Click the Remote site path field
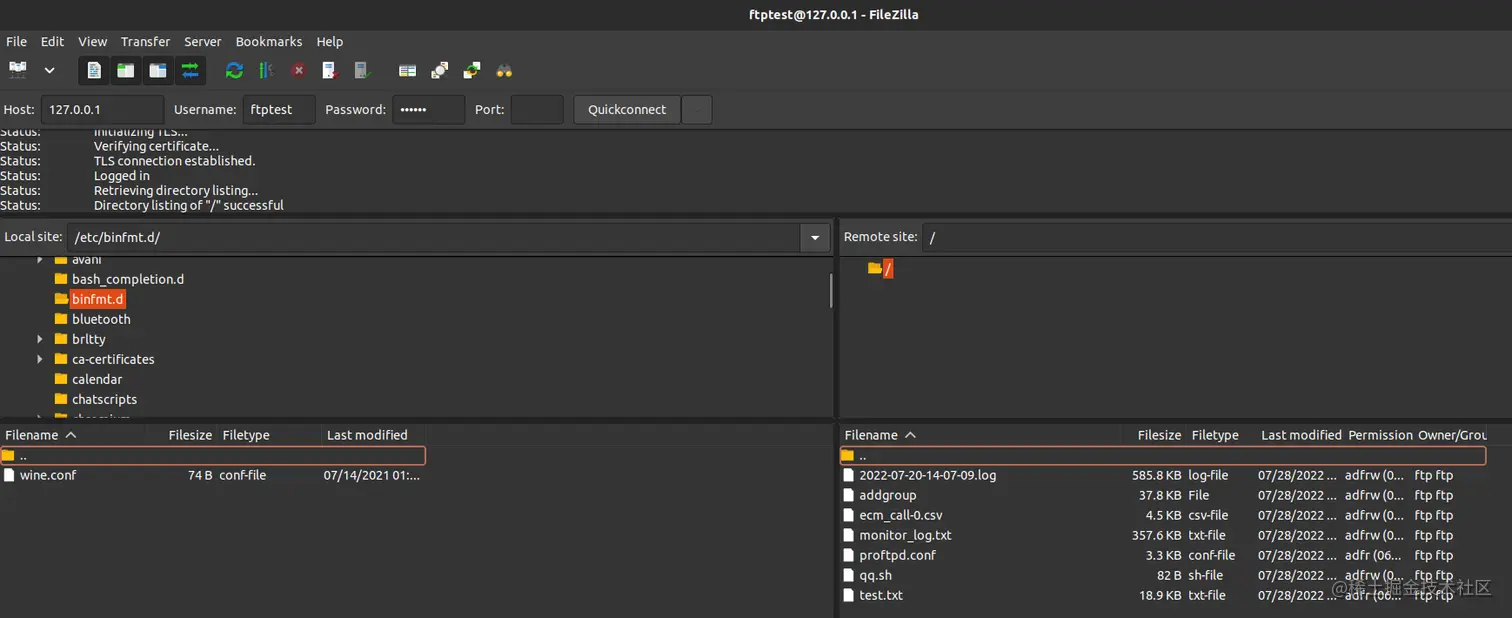 coord(1217,237)
